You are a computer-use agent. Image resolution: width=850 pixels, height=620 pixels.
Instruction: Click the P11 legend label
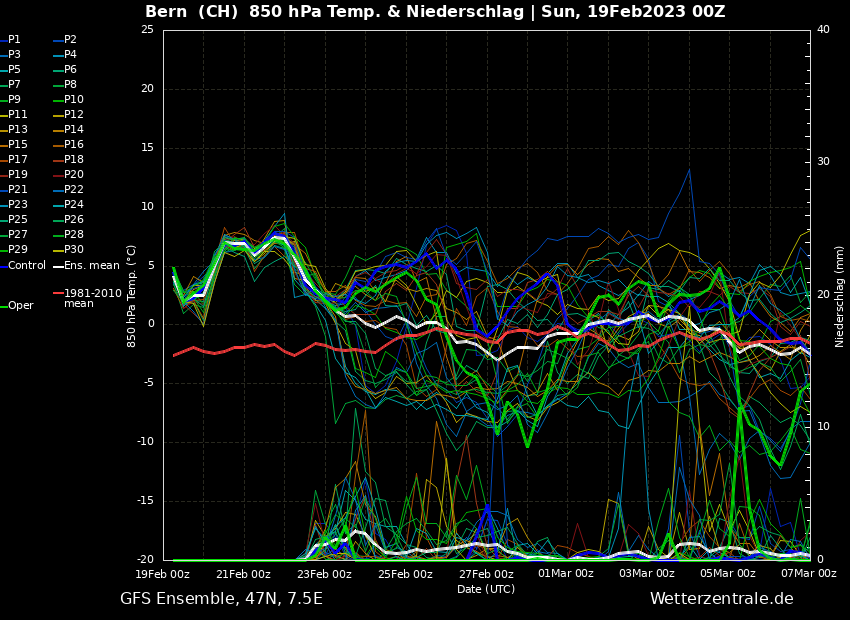pos(17,114)
